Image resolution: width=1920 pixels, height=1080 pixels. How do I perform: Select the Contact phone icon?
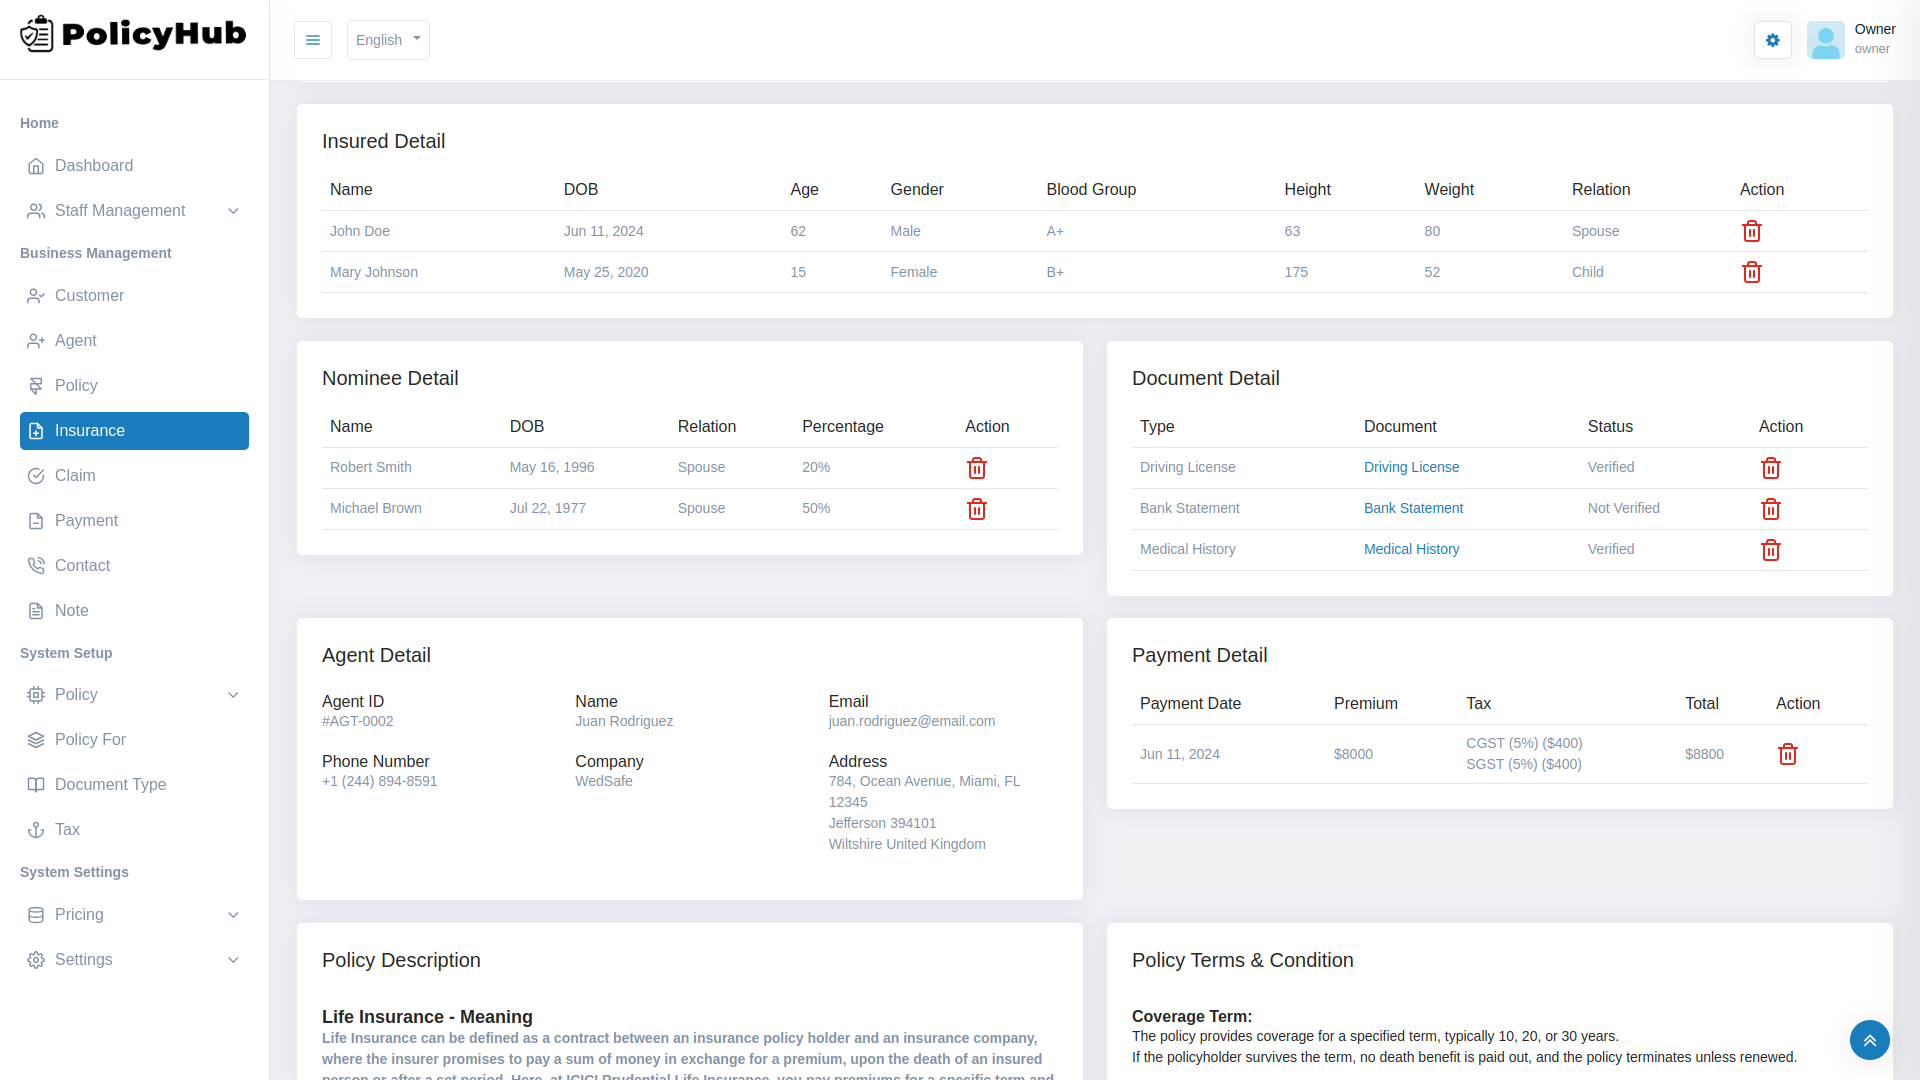pos(37,565)
